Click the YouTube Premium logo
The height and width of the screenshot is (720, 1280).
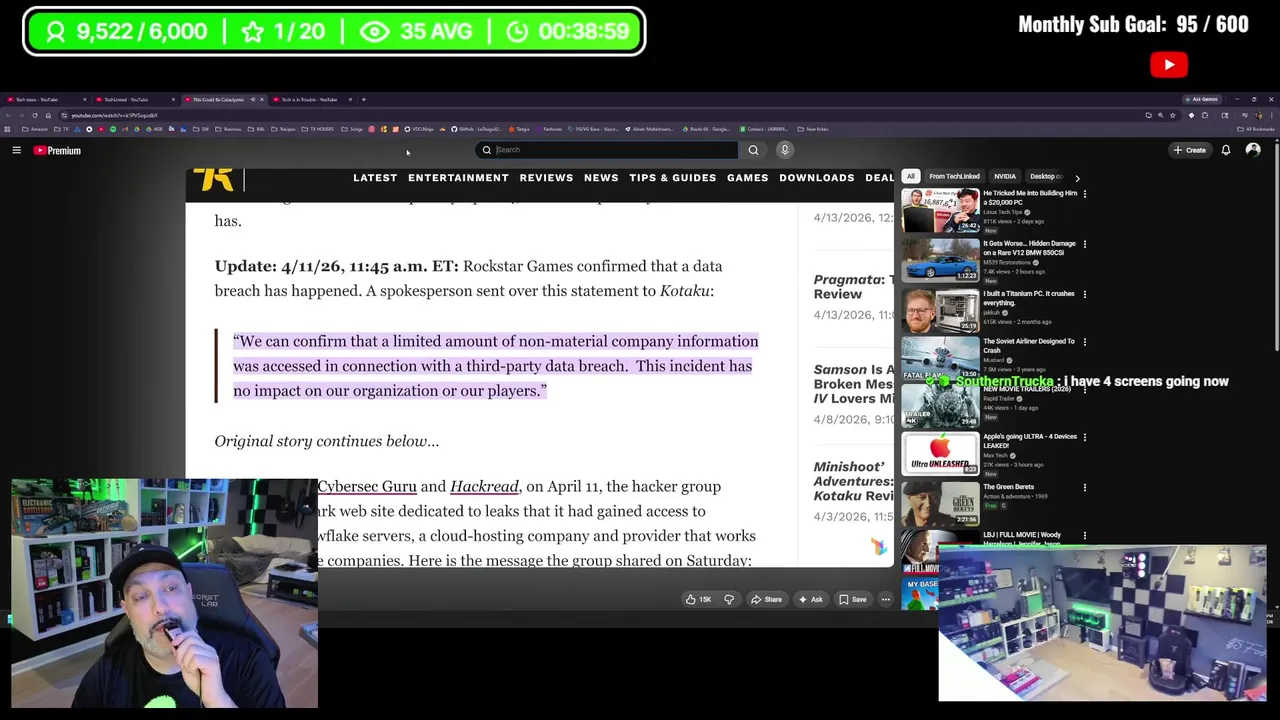[x=57, y=150]
